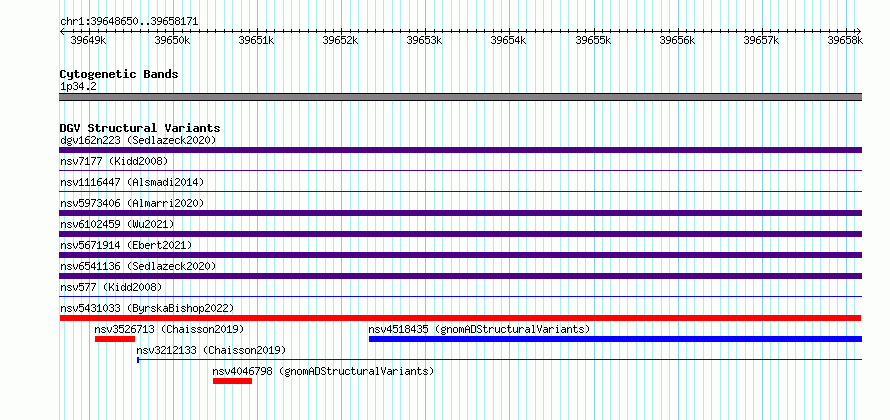Click the 39651k ruler tick label
Screen dimensions: 890x420
point(256,40)
